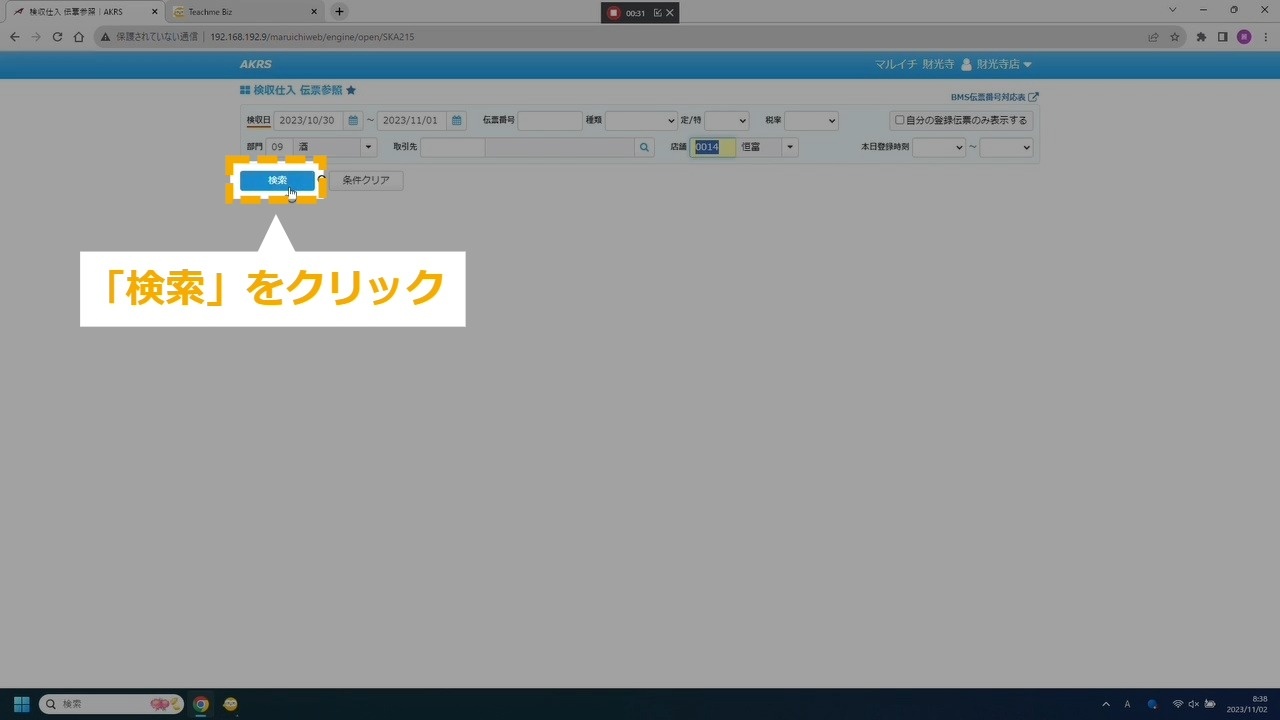The height and width of the screenshot is (720, 1280).
Task: Open the Chrome extensions puzzle icon
Action: pyautogui.click(x=1201, y=37)
